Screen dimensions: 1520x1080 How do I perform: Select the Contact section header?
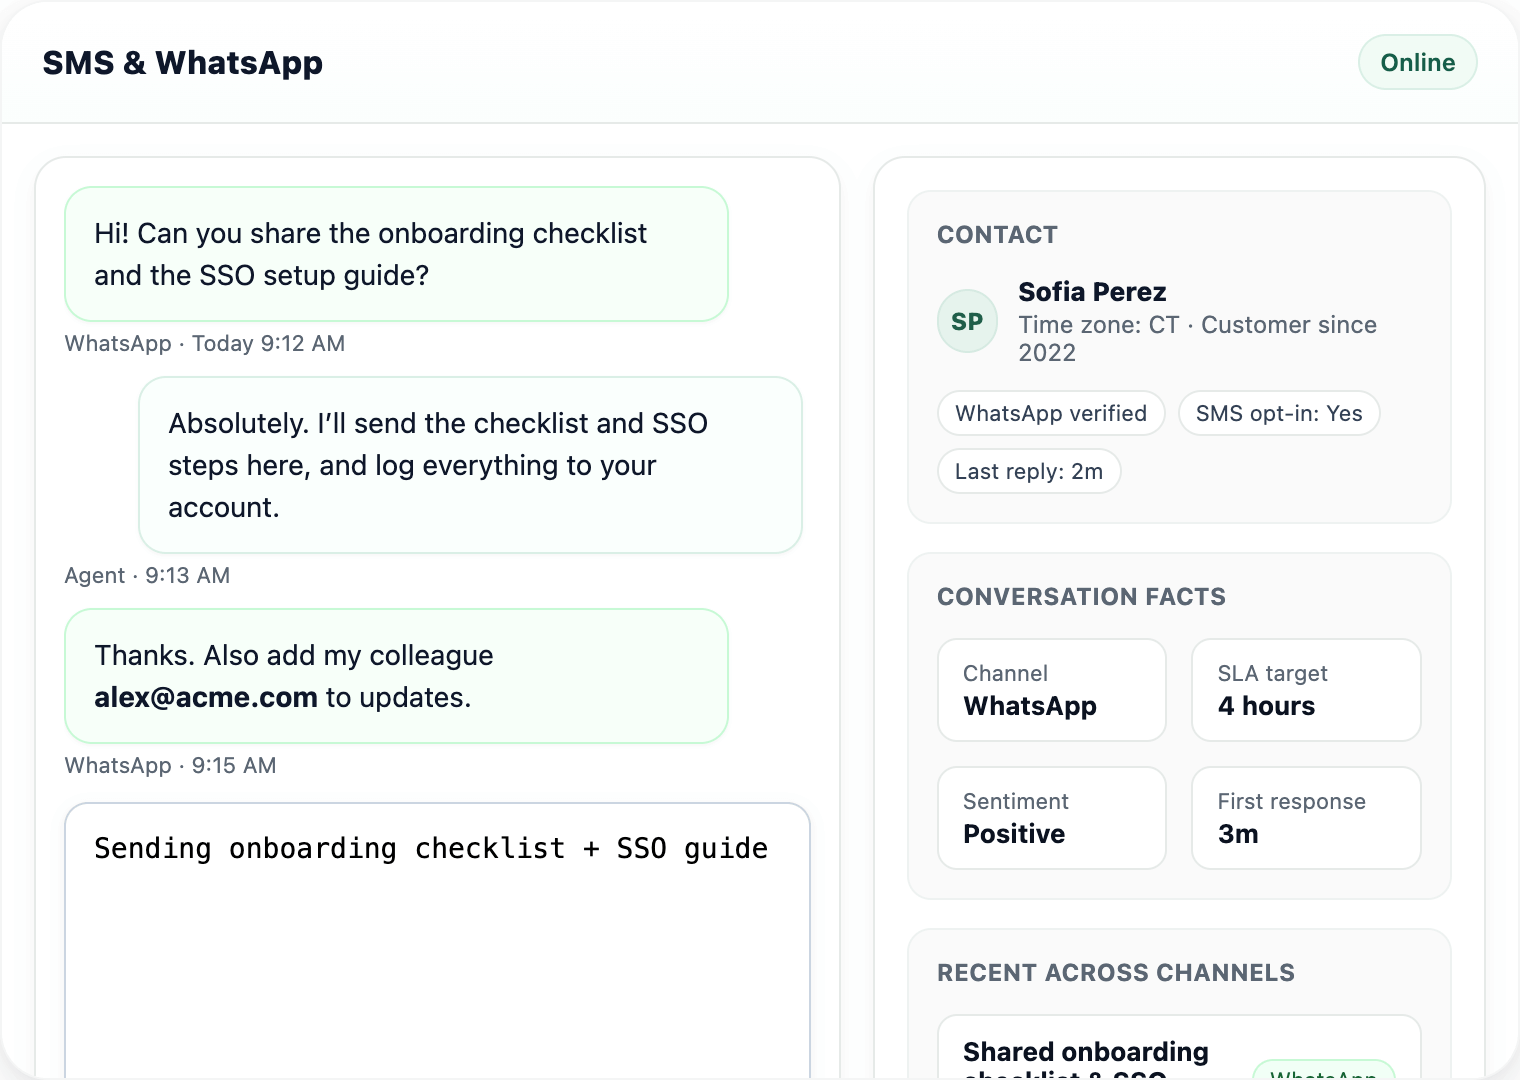997,235
